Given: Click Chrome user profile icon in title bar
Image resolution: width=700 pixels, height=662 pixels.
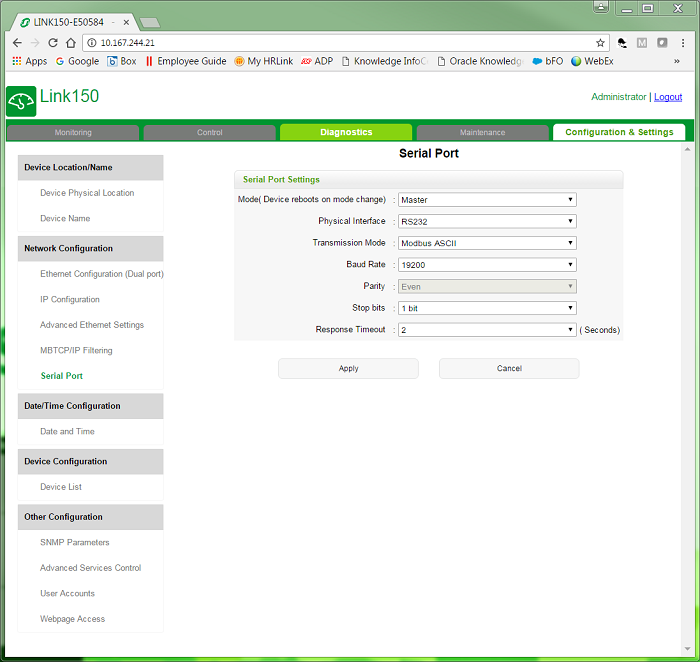Looking at the screenshot, I should [601, 7].
